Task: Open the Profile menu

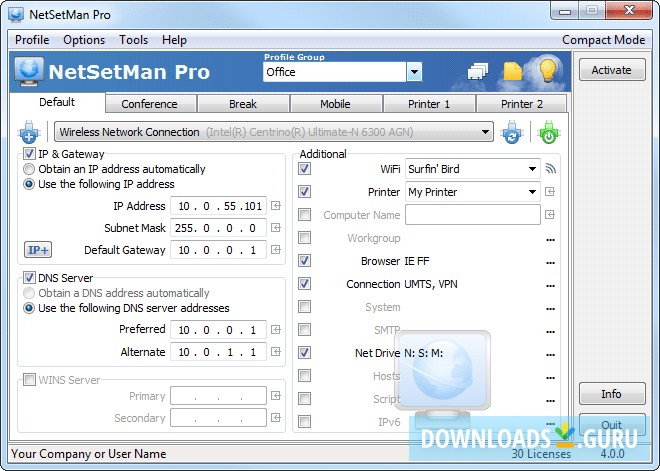Action: (32, 40)
